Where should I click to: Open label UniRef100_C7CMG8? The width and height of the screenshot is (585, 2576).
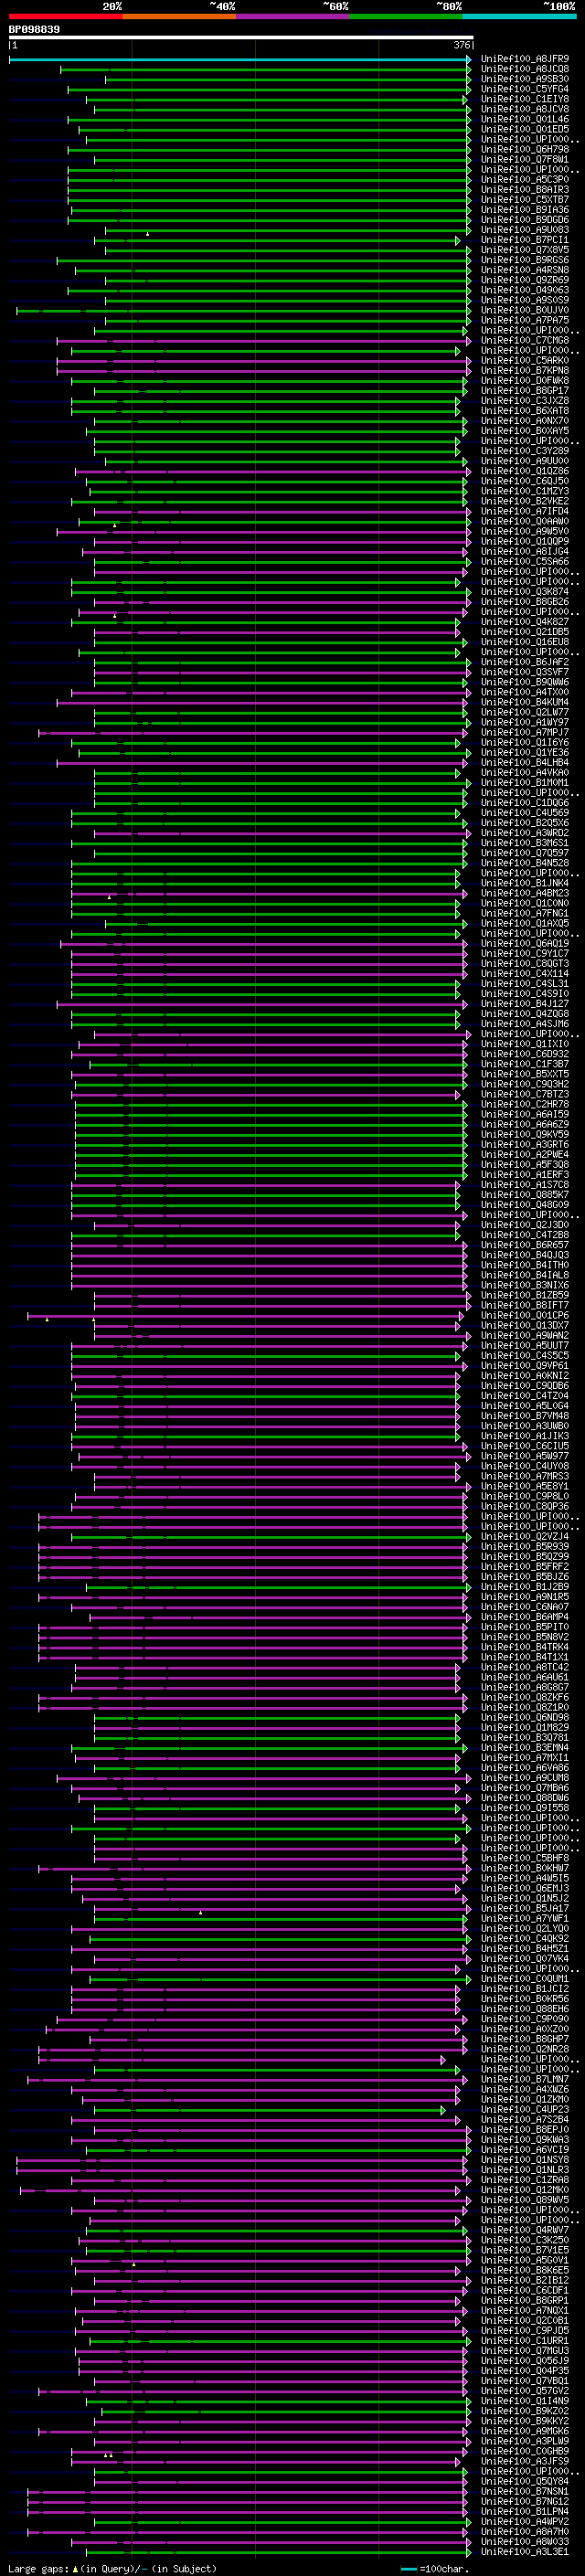525,340
